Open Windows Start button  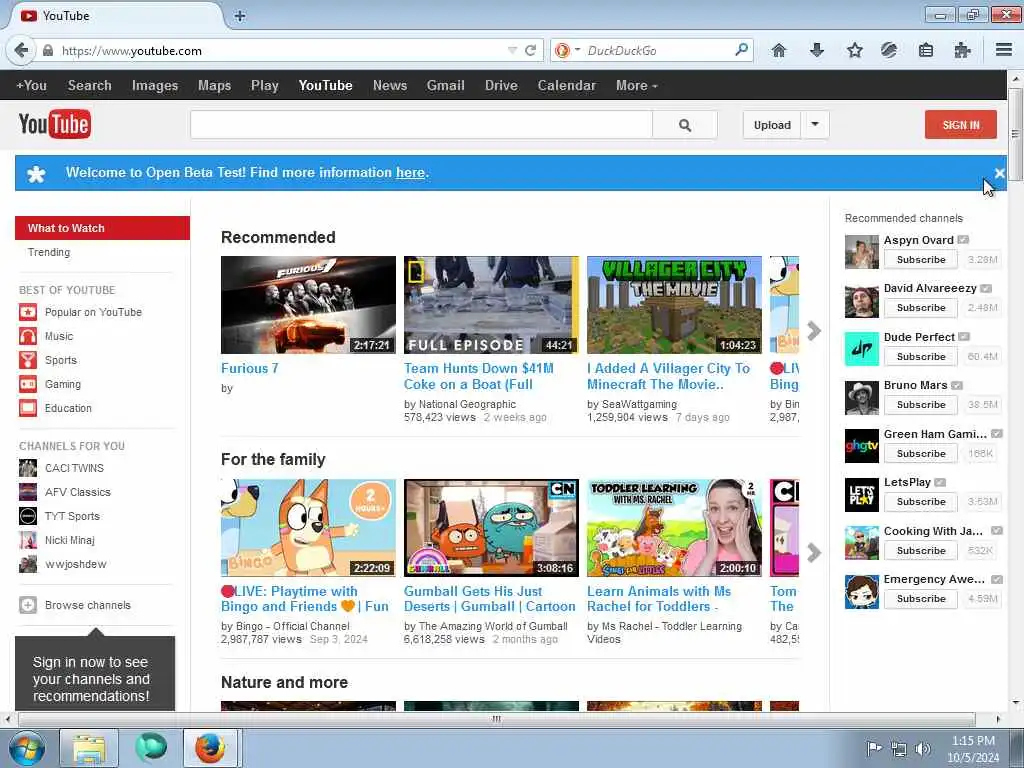[27, 748]
